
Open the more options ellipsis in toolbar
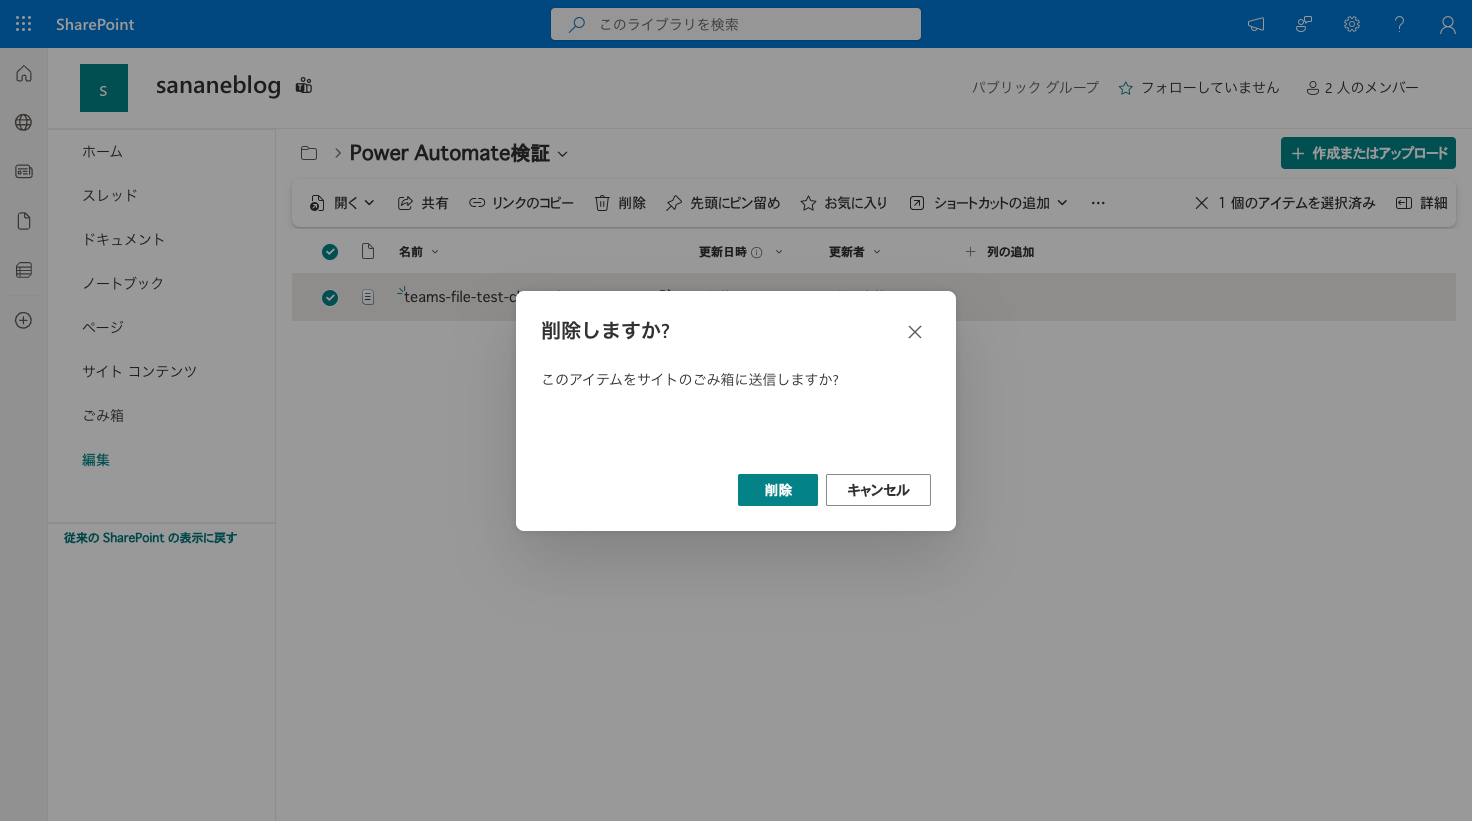pos(1098,203)
